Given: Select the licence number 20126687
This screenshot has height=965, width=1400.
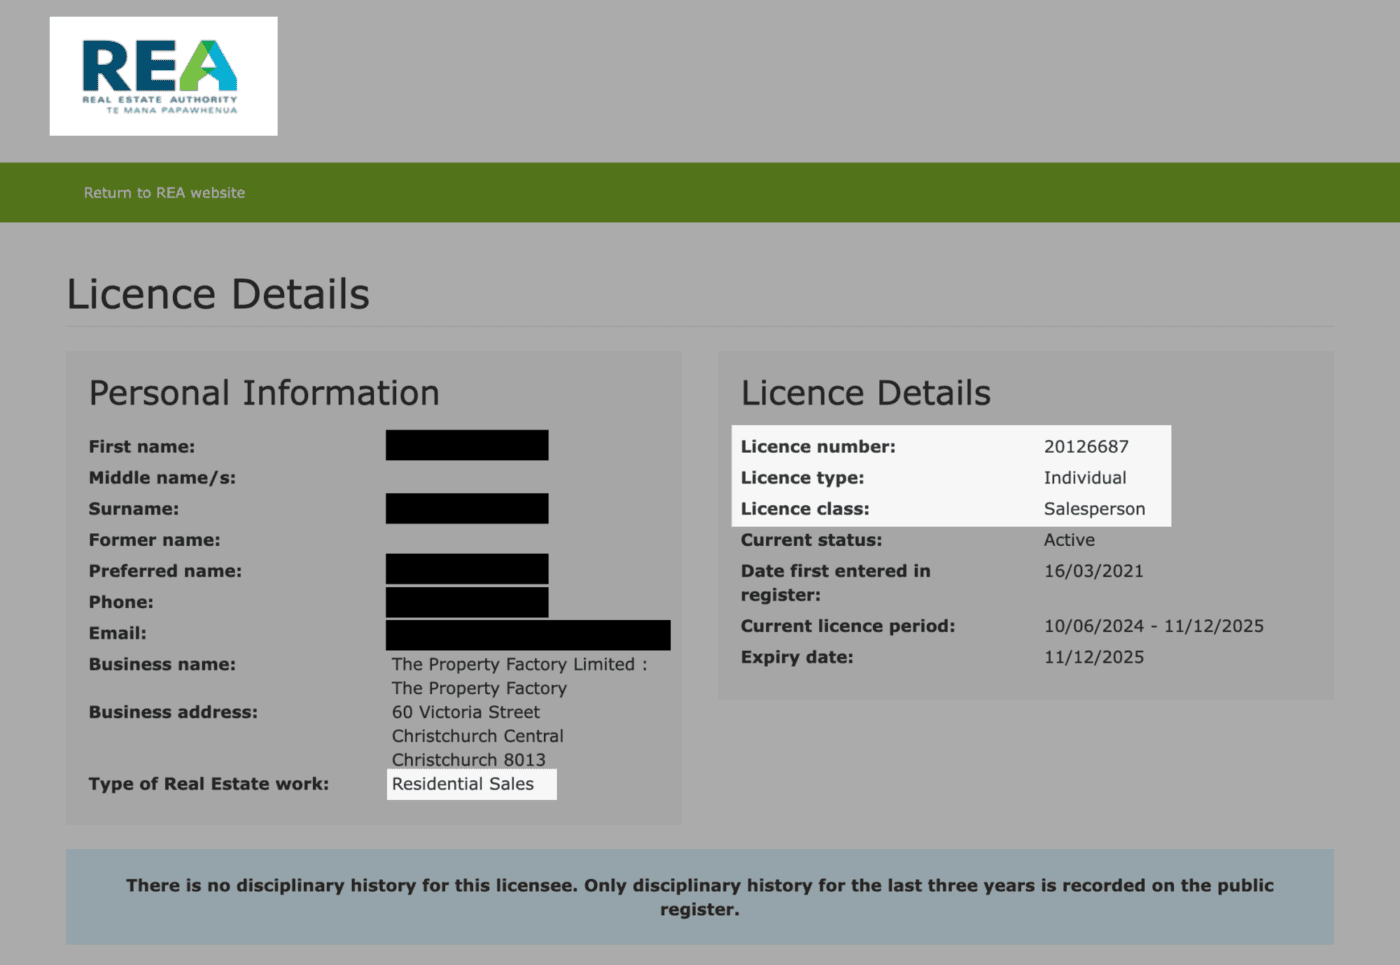Looking at the screenshot, I should (x=1085, y=446).
